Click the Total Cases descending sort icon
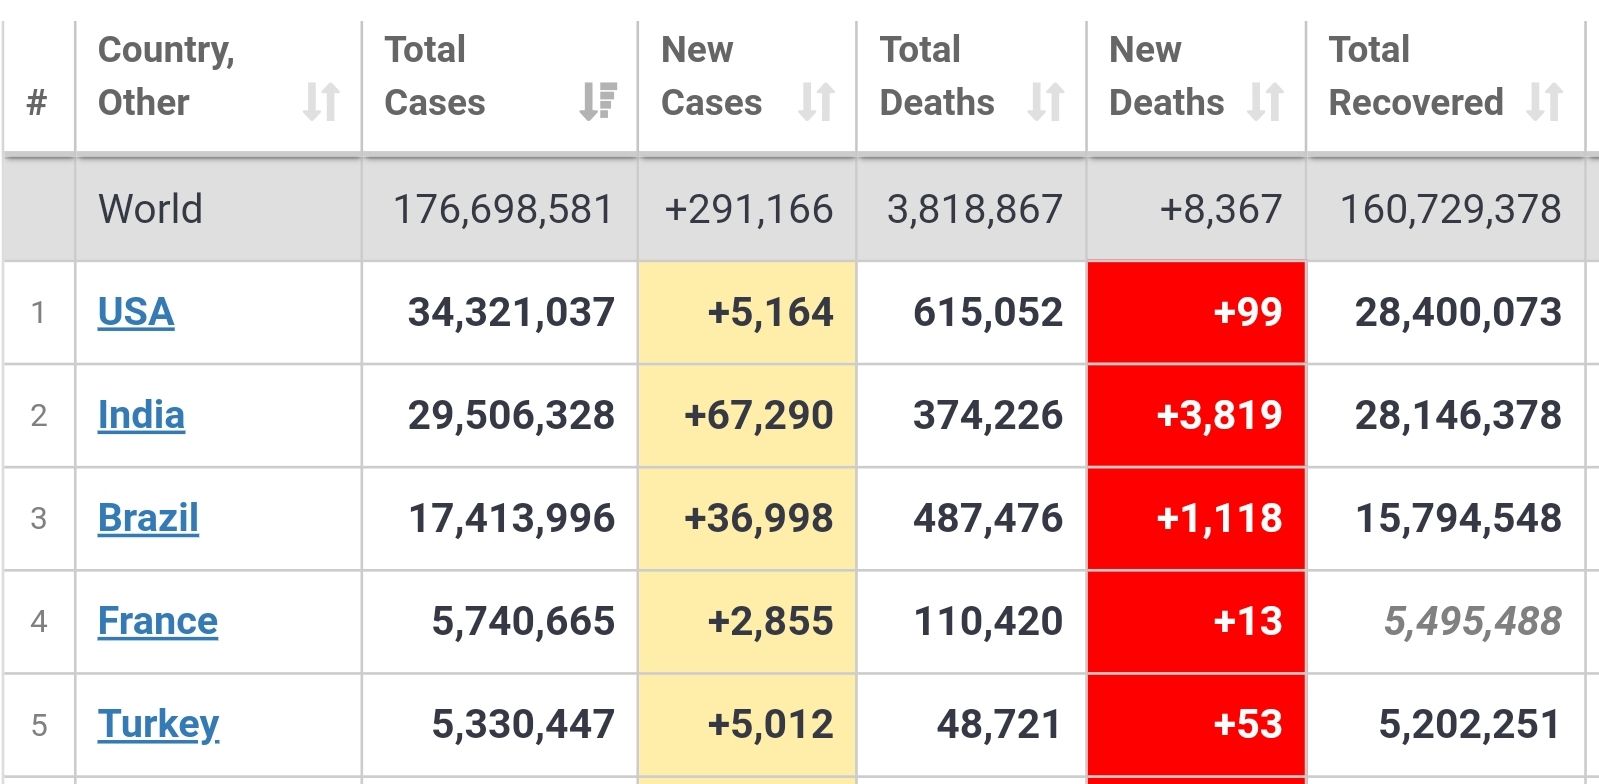 598,101
